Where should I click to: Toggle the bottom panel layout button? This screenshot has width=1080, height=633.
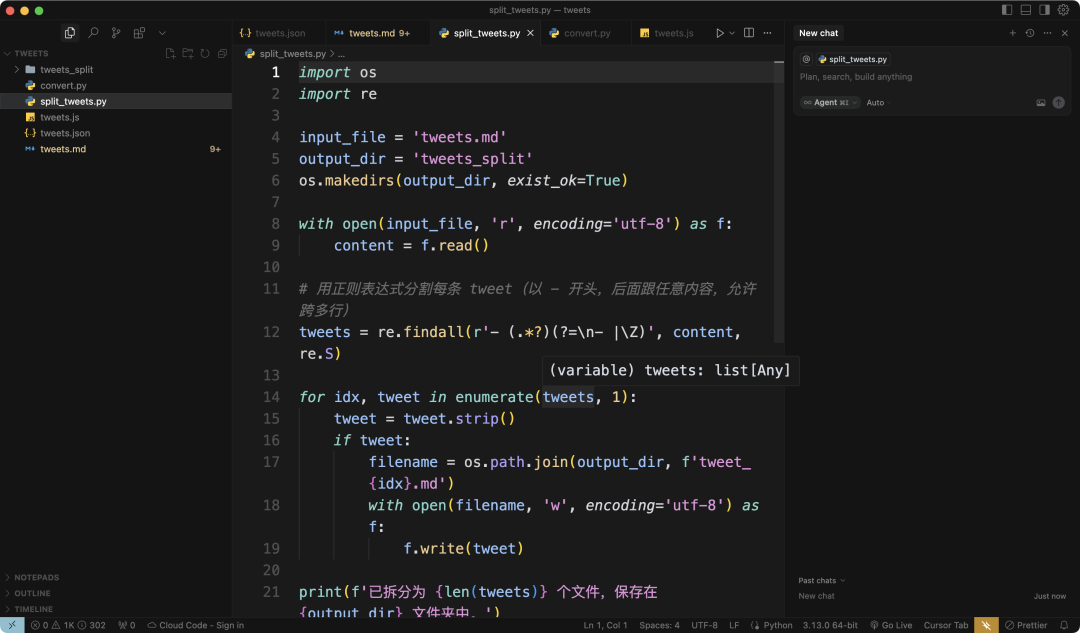(1026, 10)
